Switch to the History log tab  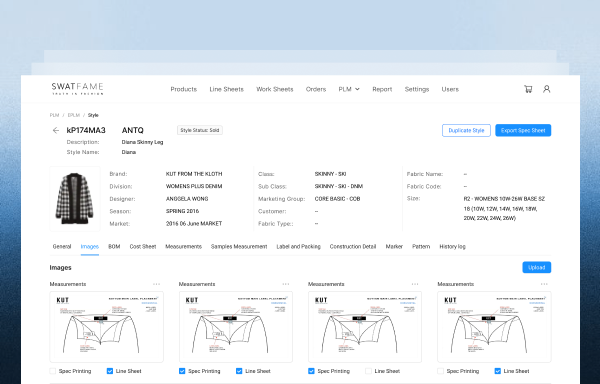(452, 247)
